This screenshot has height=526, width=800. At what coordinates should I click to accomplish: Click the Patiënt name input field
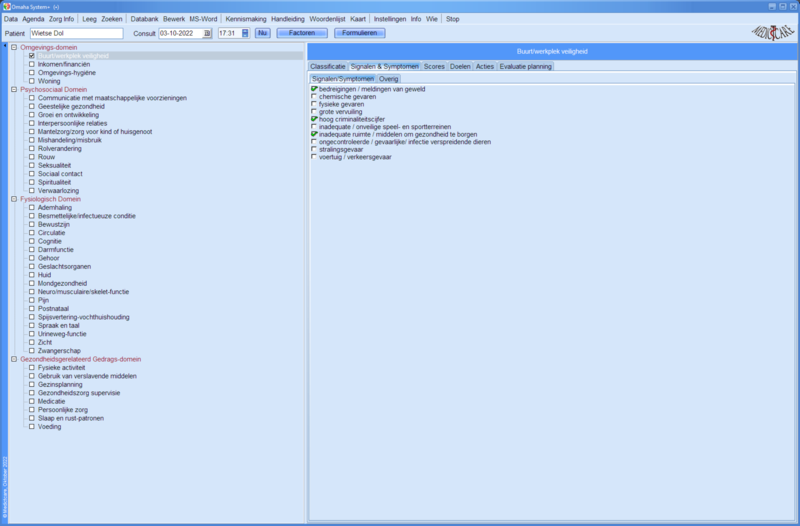tap(75, 33)
